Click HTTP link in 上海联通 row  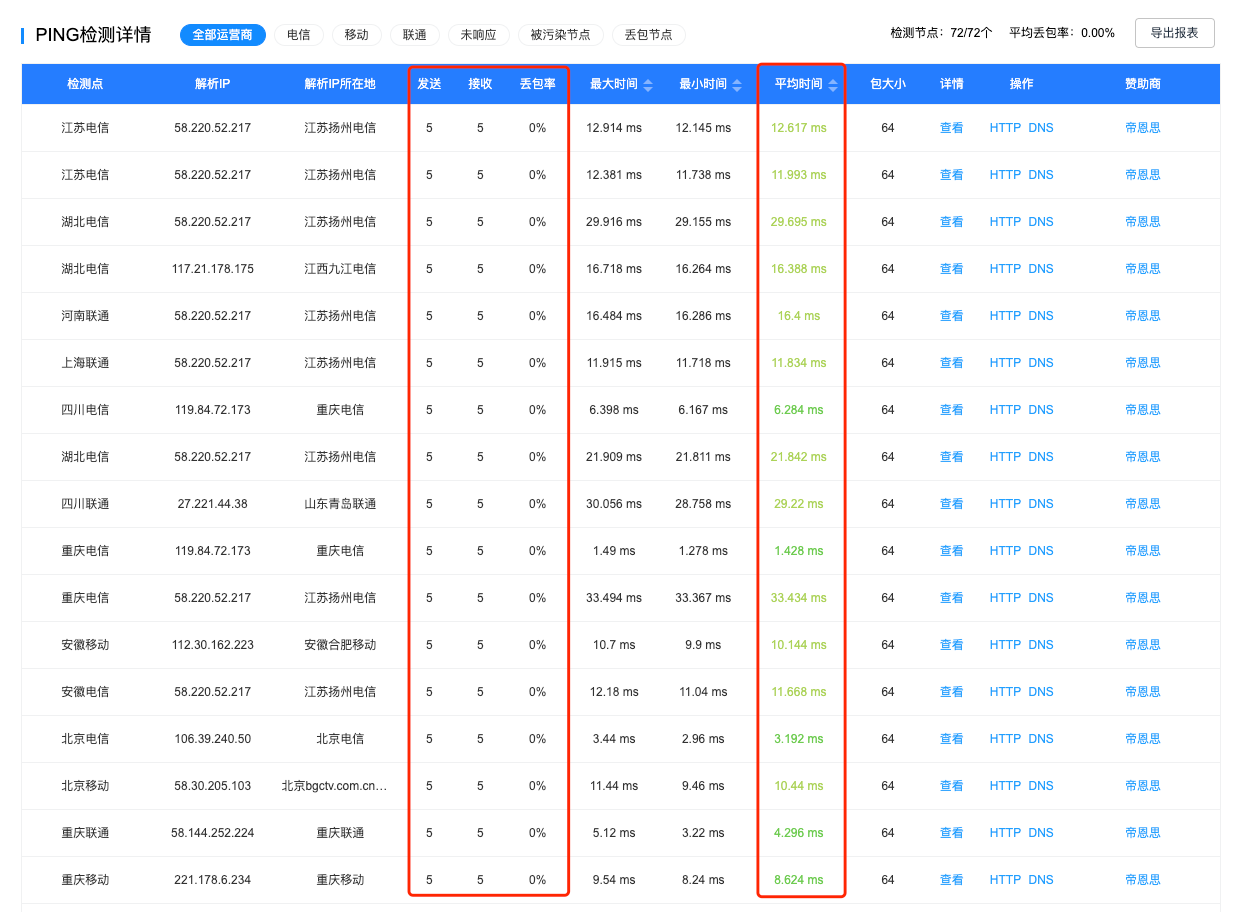(x=1005, y=363)
